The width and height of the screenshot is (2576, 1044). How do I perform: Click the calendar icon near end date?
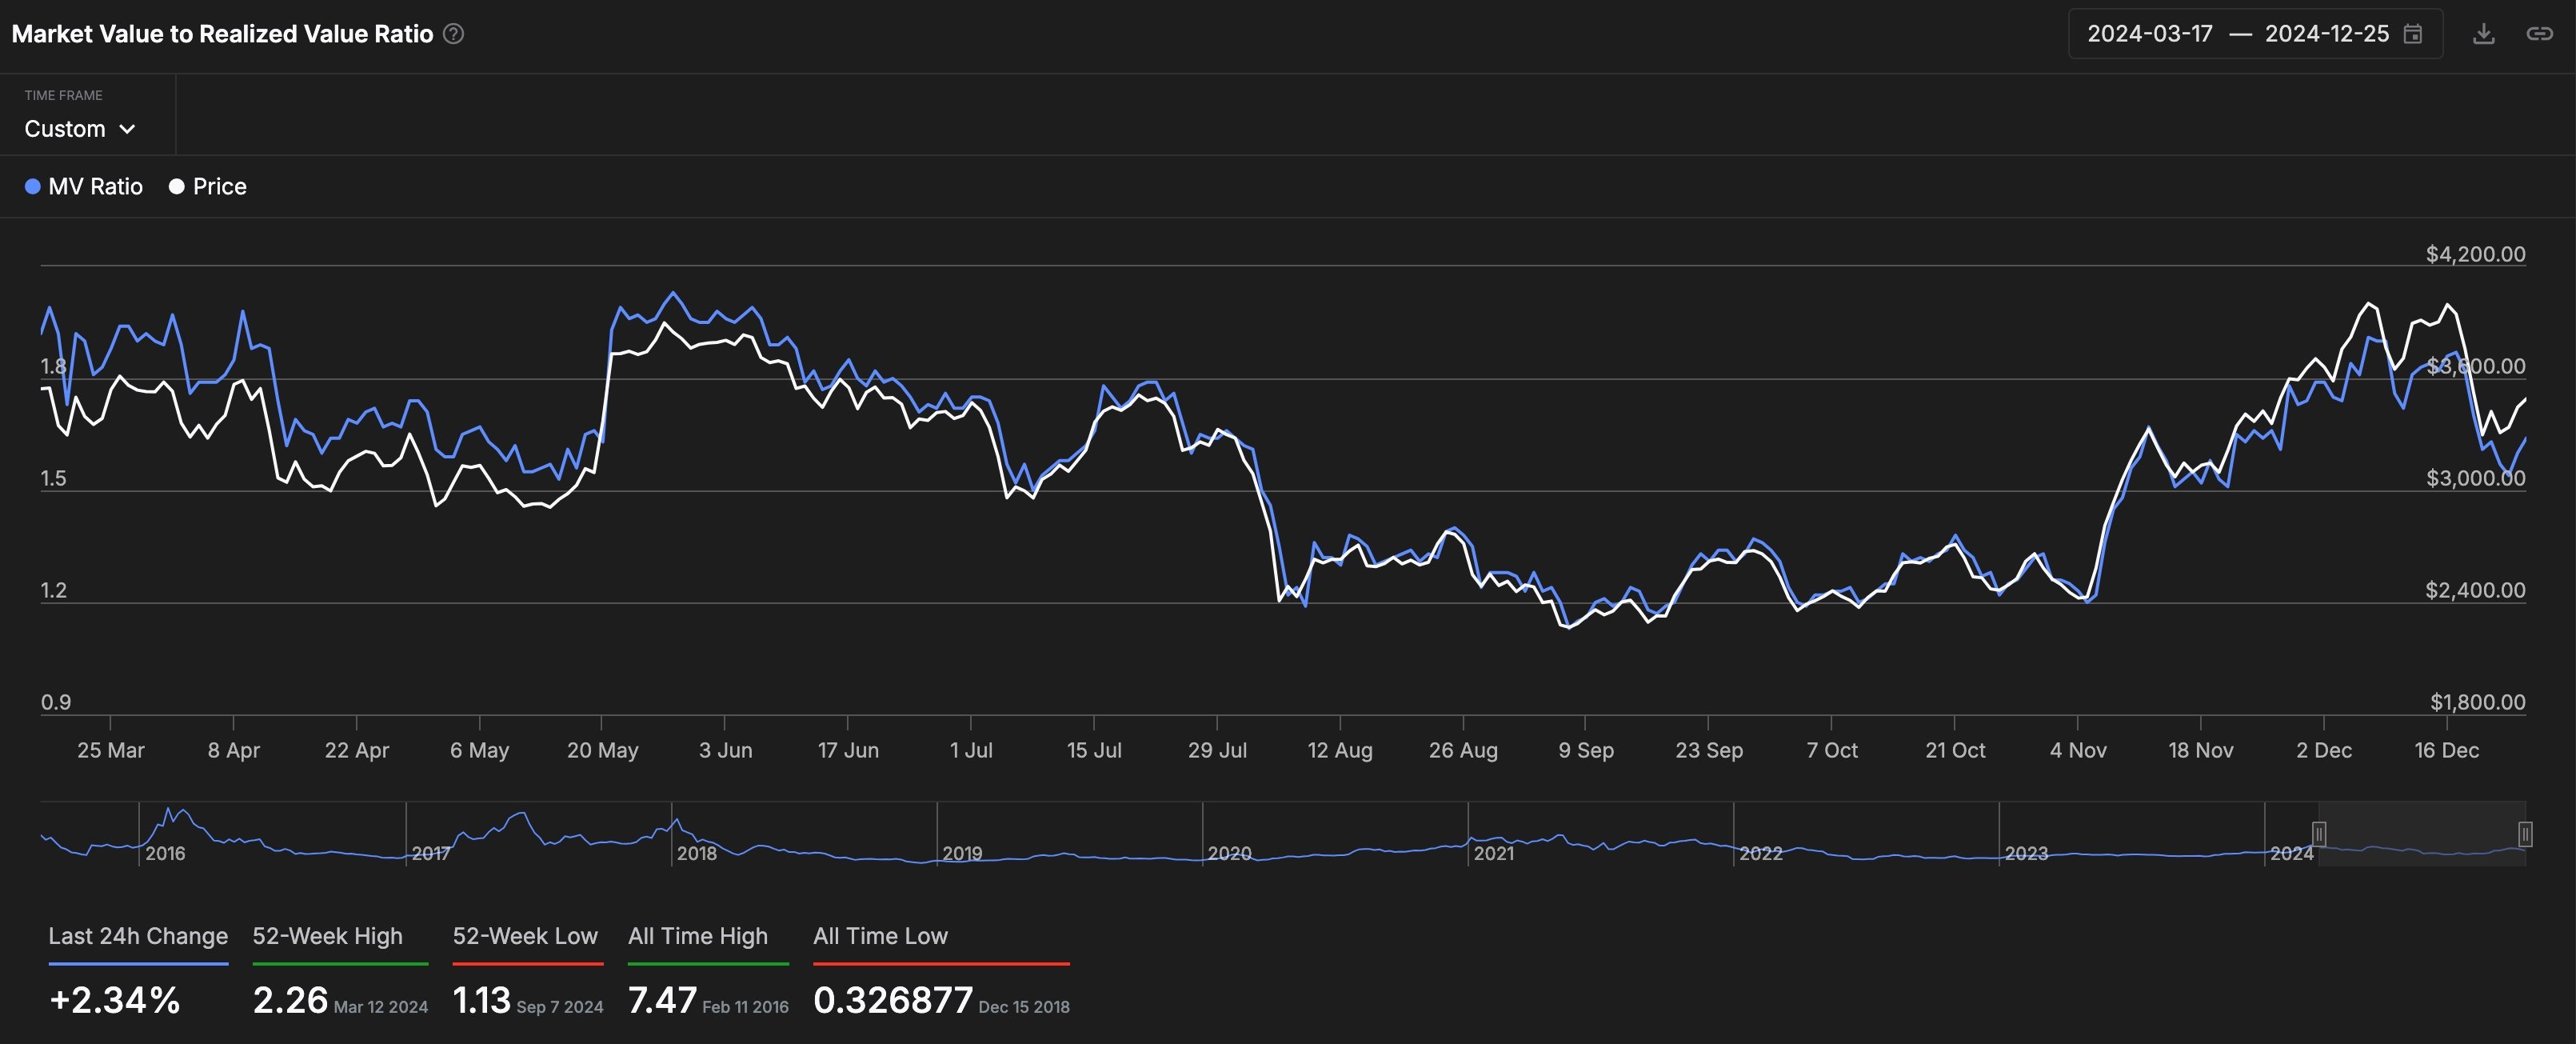2415,33
